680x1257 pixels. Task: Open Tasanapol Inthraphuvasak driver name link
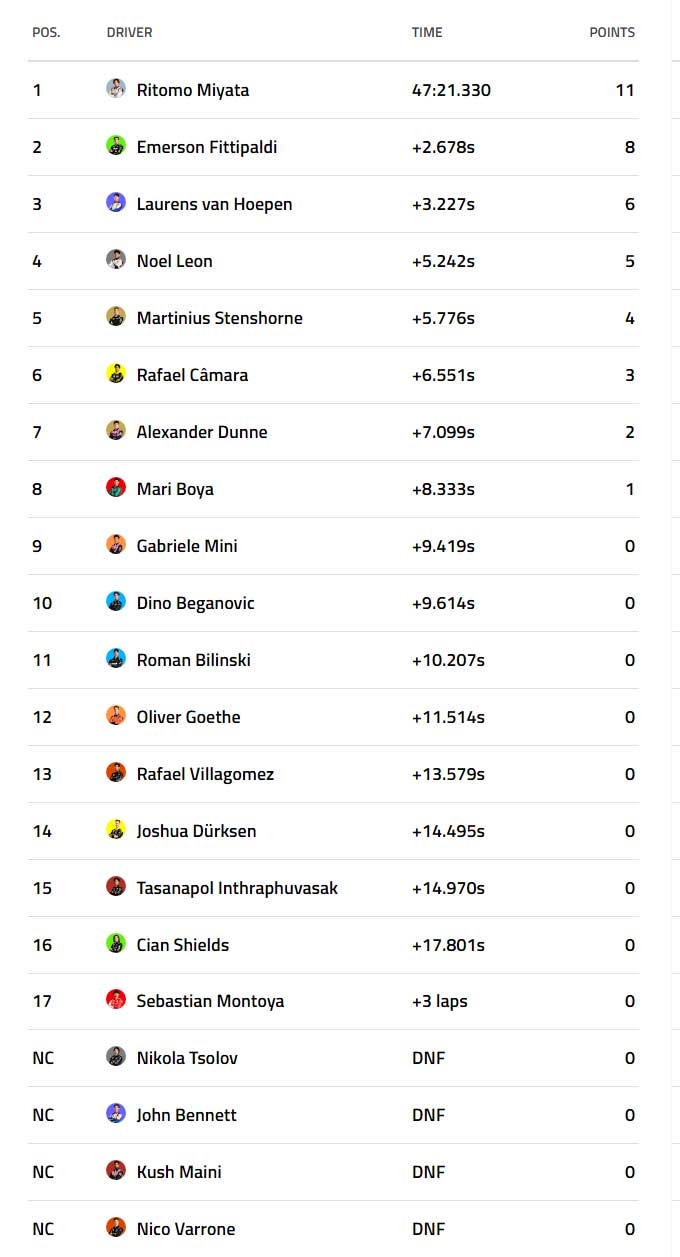coord(237,888)
